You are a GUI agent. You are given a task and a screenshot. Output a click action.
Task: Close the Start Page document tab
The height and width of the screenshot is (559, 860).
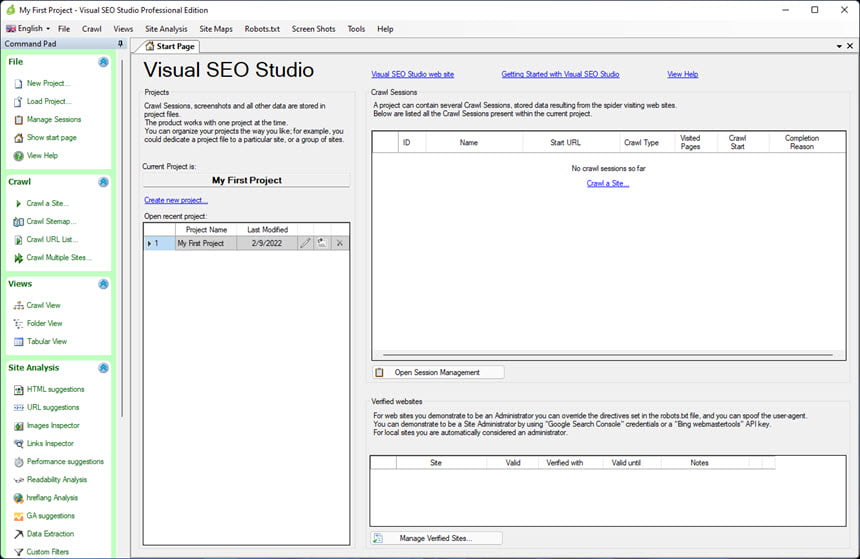pyautogui.click(x=850, y=46)
